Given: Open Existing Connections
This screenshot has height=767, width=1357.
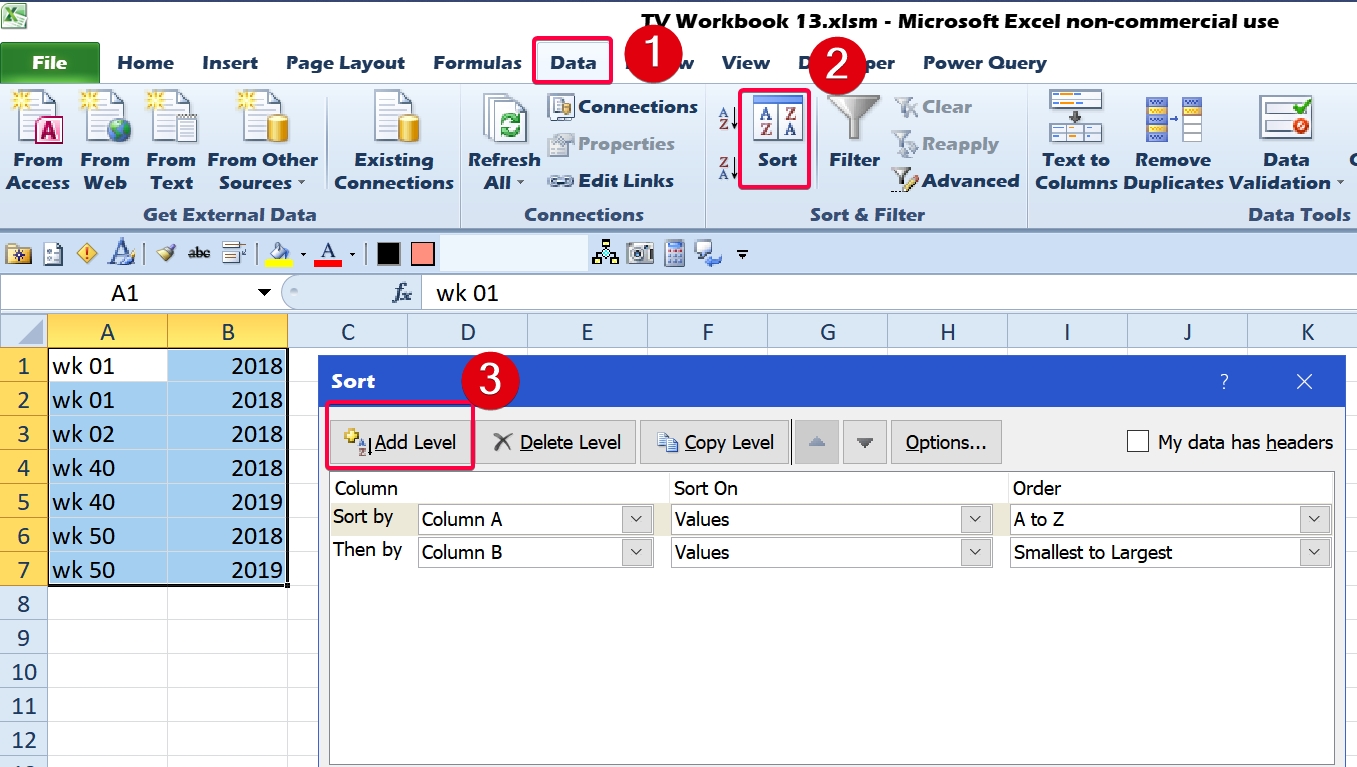Looking at the screenshot, I should [394, 141].
